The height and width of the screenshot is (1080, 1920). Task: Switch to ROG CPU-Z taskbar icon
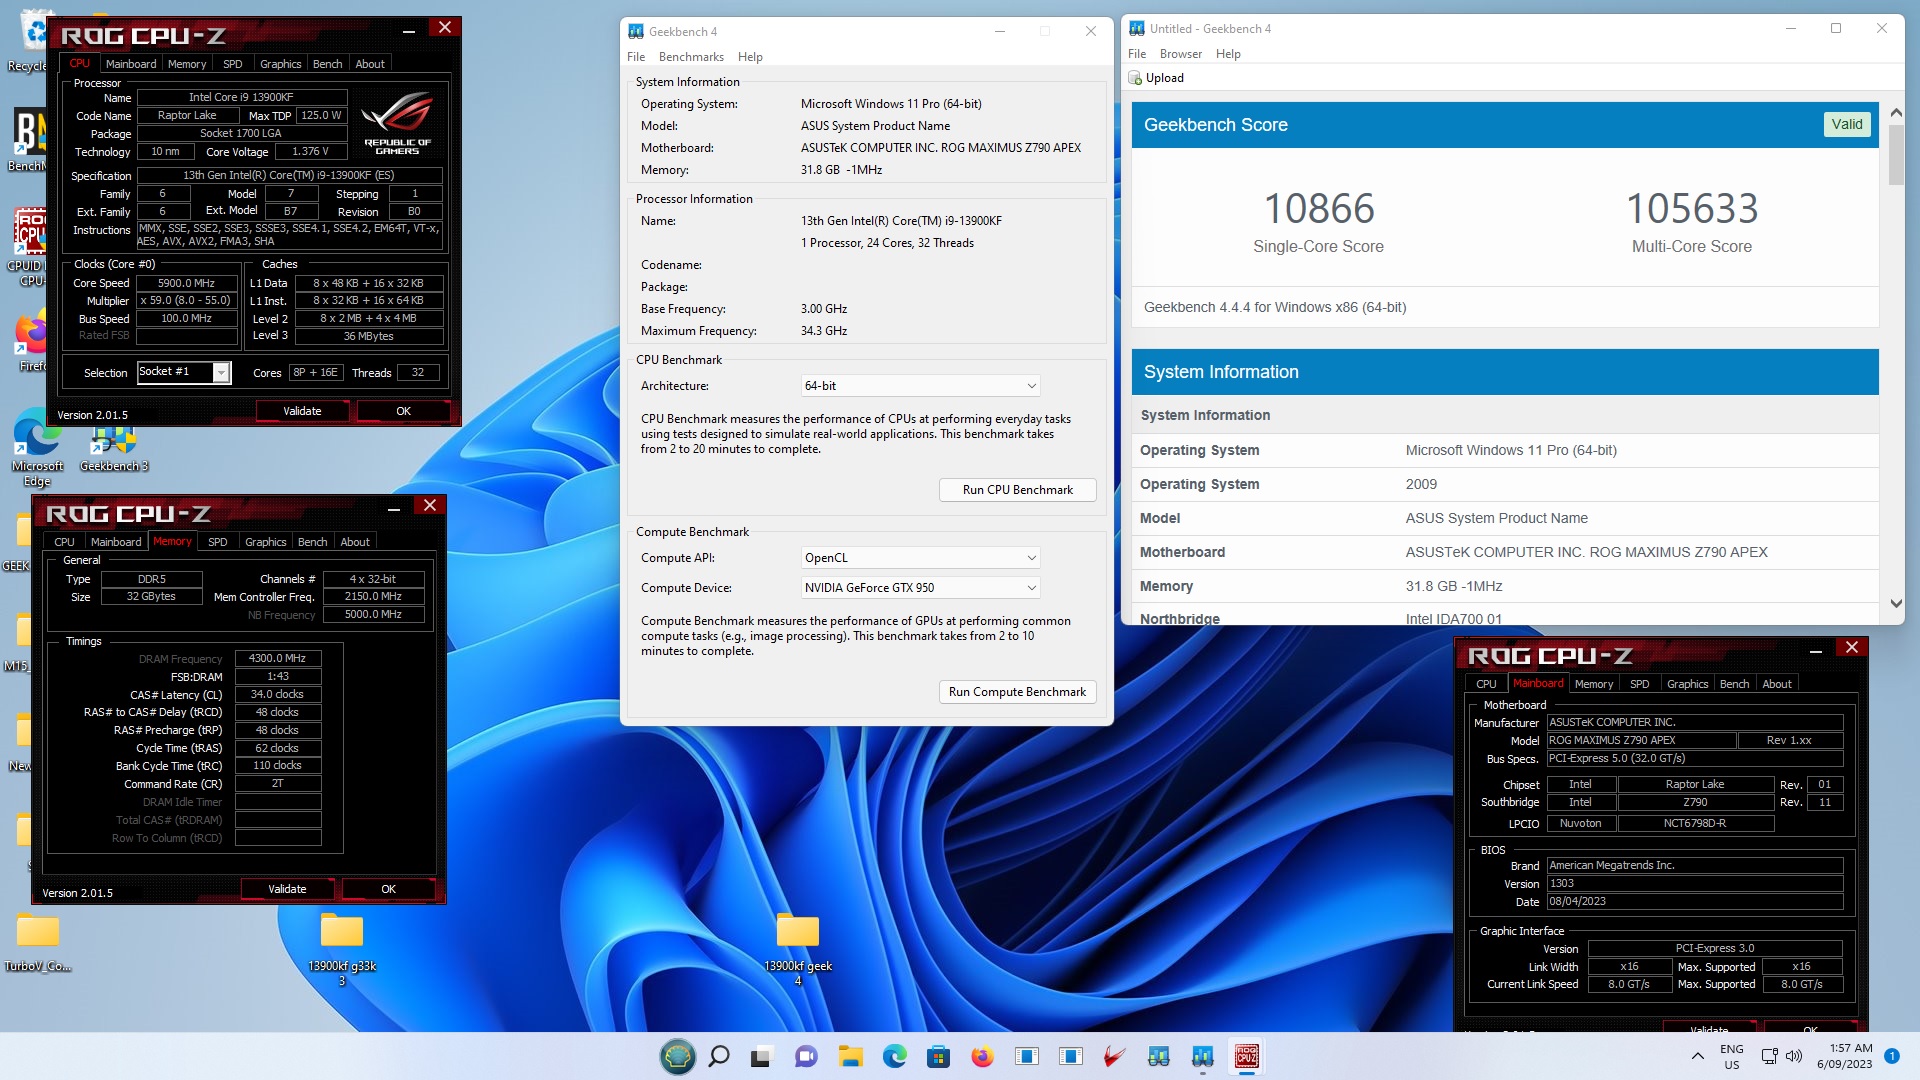click(1246, 1056)
